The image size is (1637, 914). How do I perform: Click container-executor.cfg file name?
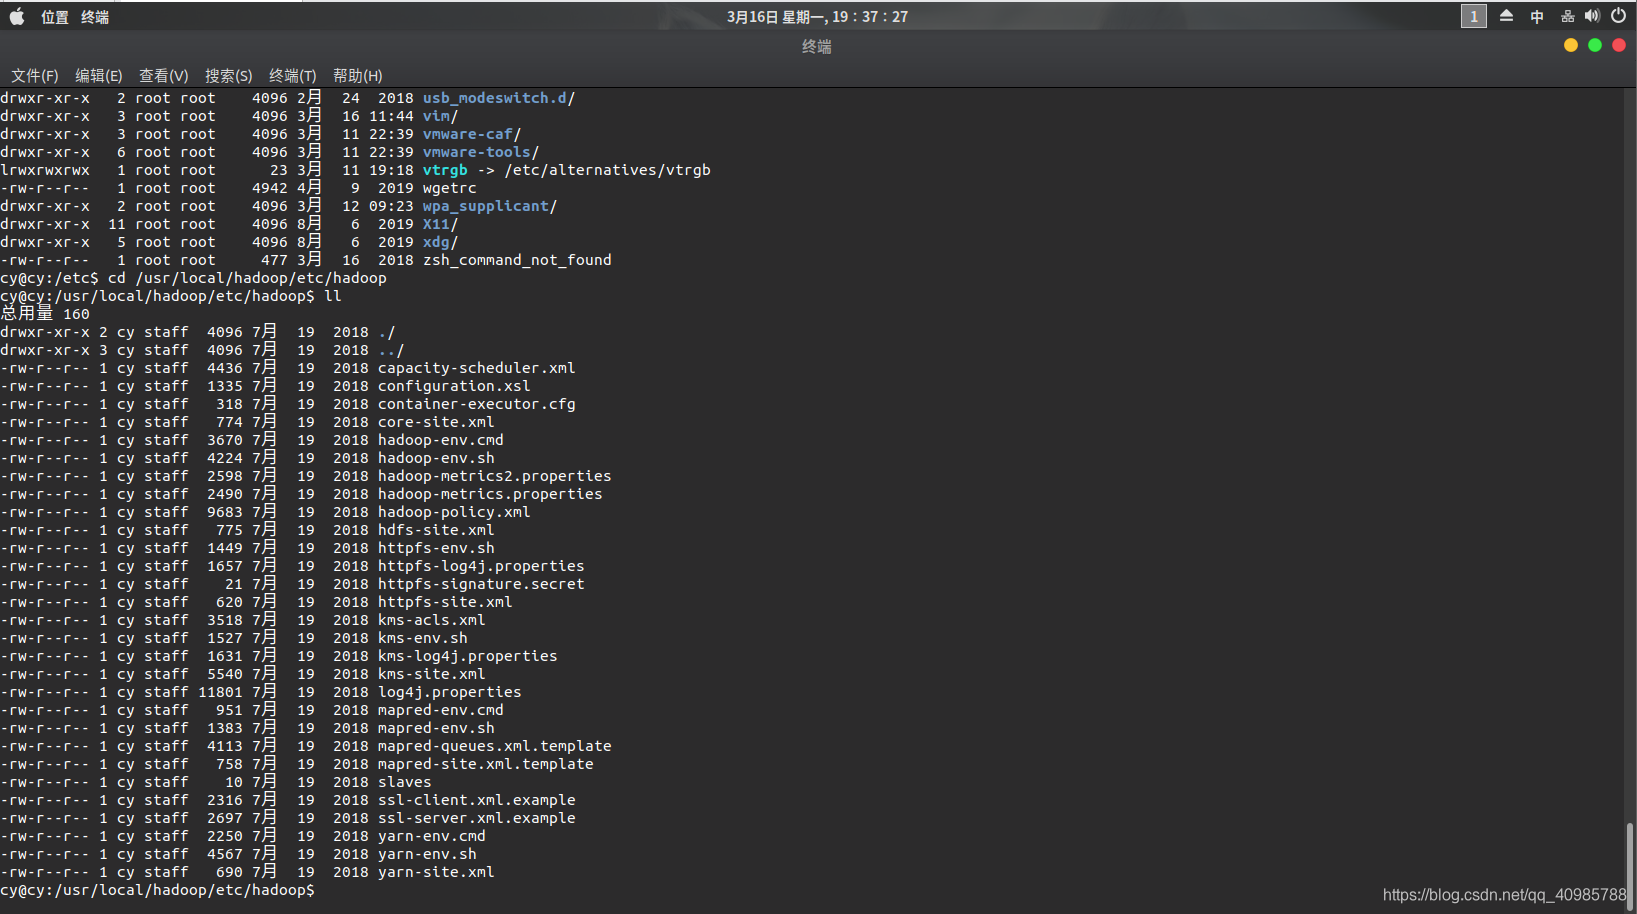[477, 404]
